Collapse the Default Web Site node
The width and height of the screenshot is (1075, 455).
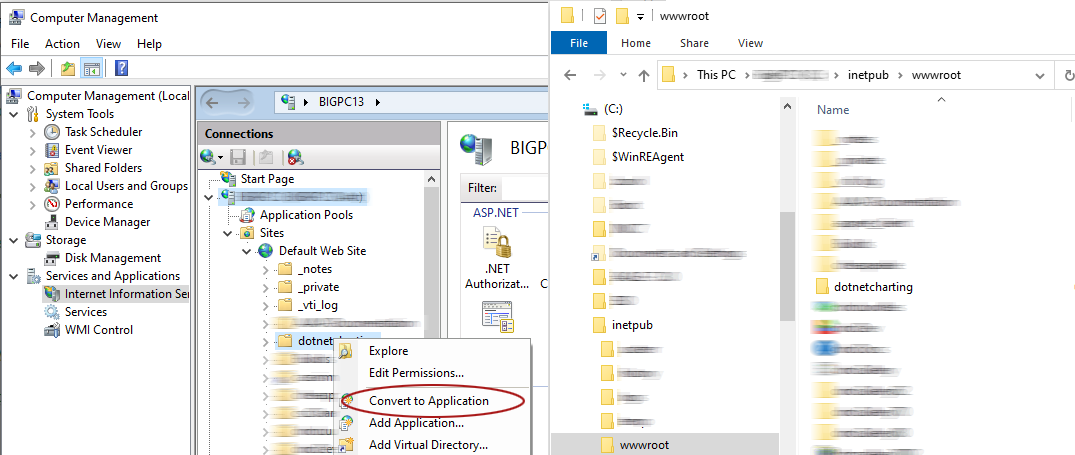247,251
